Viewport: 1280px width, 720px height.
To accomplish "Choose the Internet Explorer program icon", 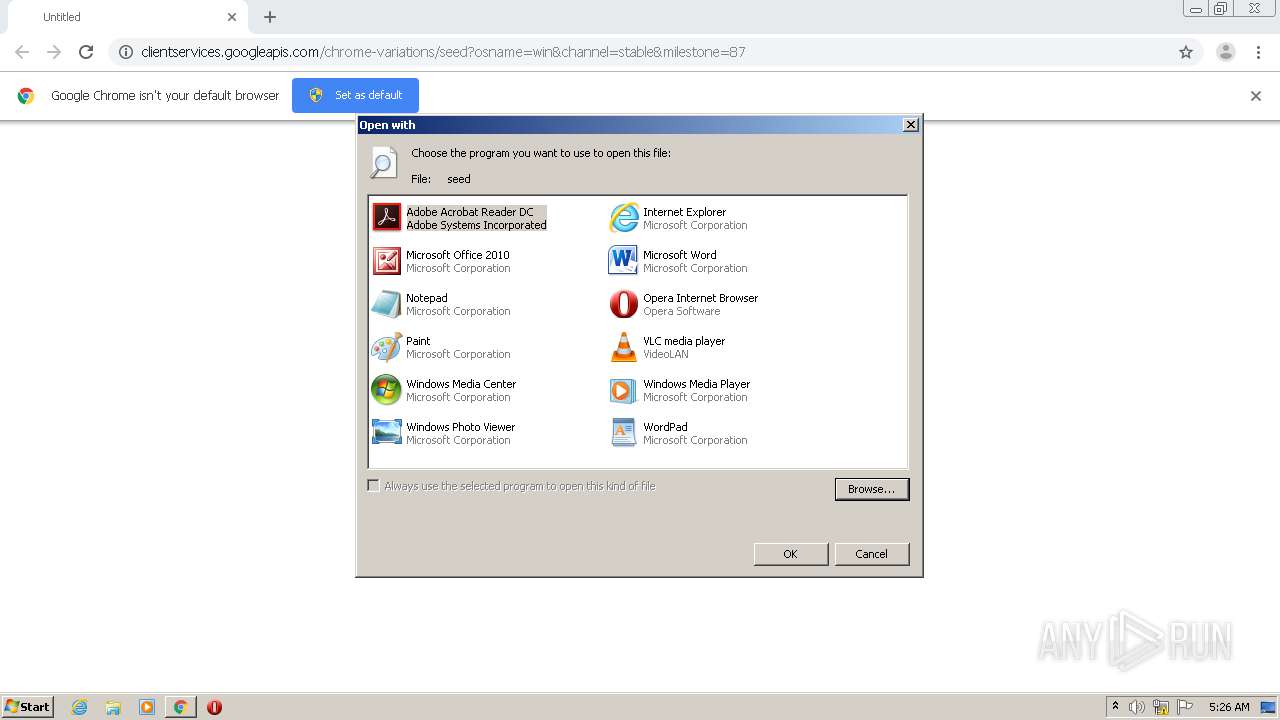I will [x=623, y=217].
